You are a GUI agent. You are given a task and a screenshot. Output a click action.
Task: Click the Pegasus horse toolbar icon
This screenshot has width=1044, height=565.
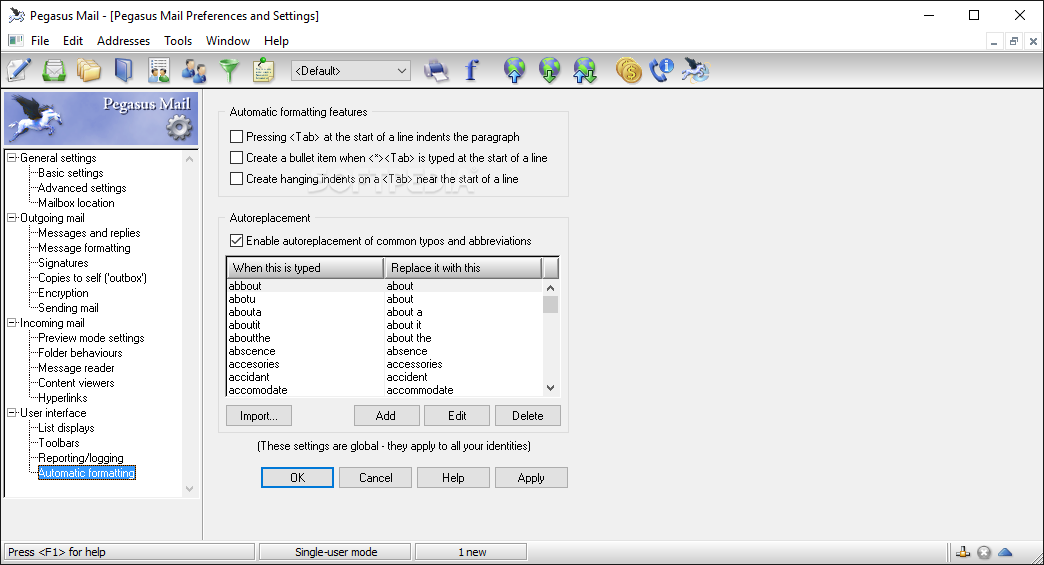[x=696, y=70]
